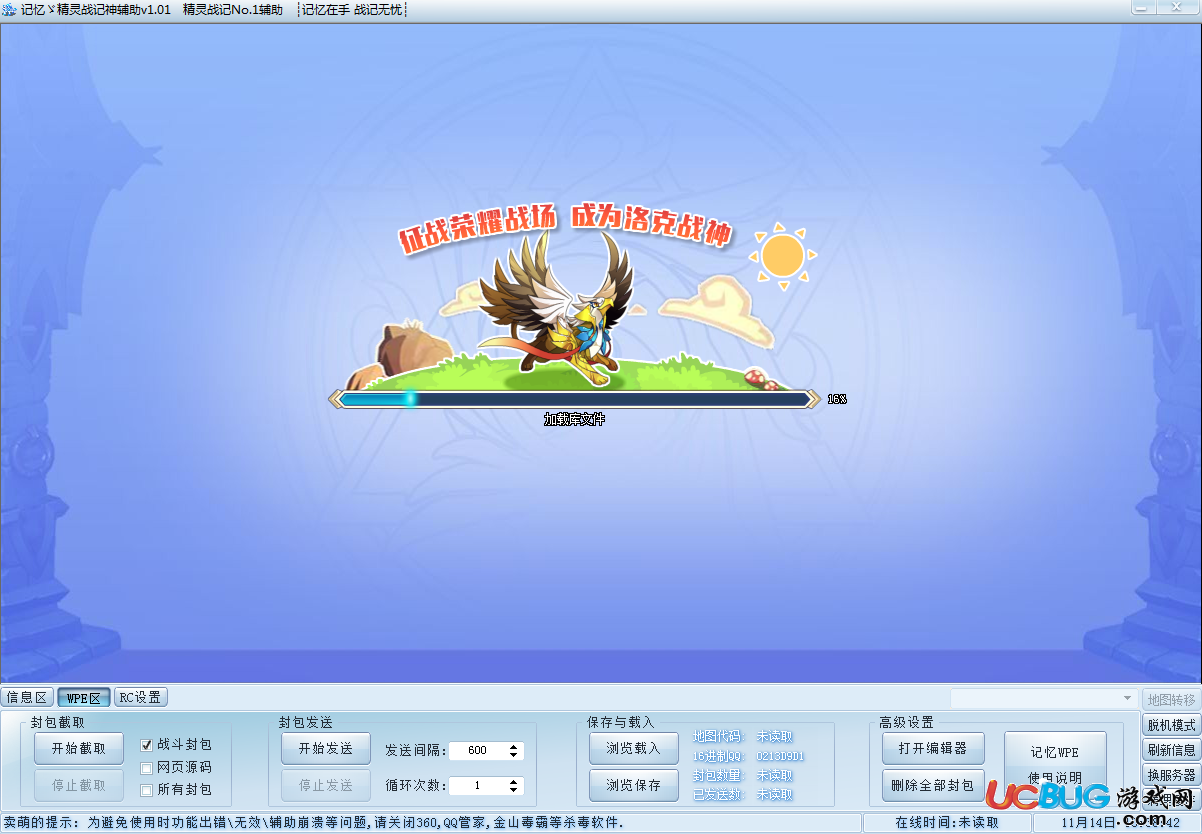Increase 循环次数 with the up arrow
The width and height of the screenshot is (1202, 834).
514,782
